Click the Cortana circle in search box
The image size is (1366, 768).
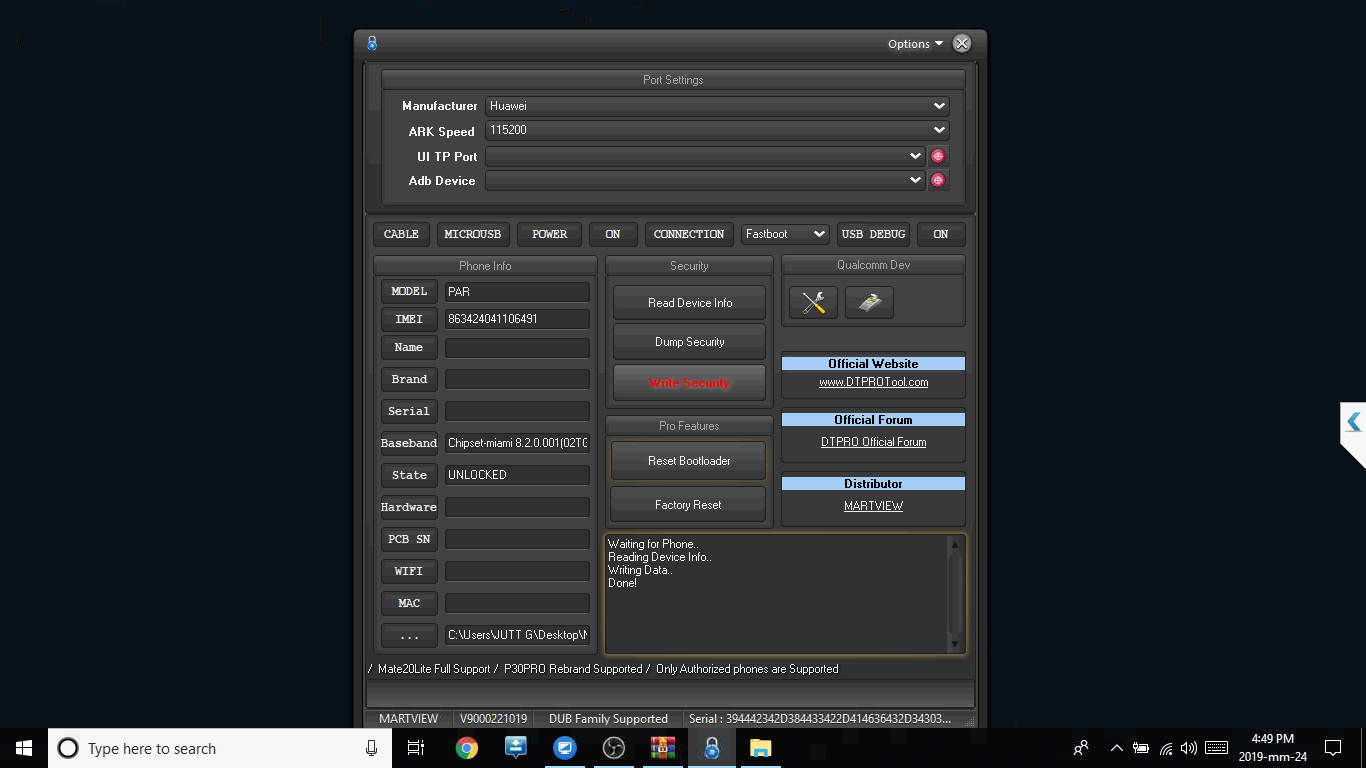coord(68,748)
